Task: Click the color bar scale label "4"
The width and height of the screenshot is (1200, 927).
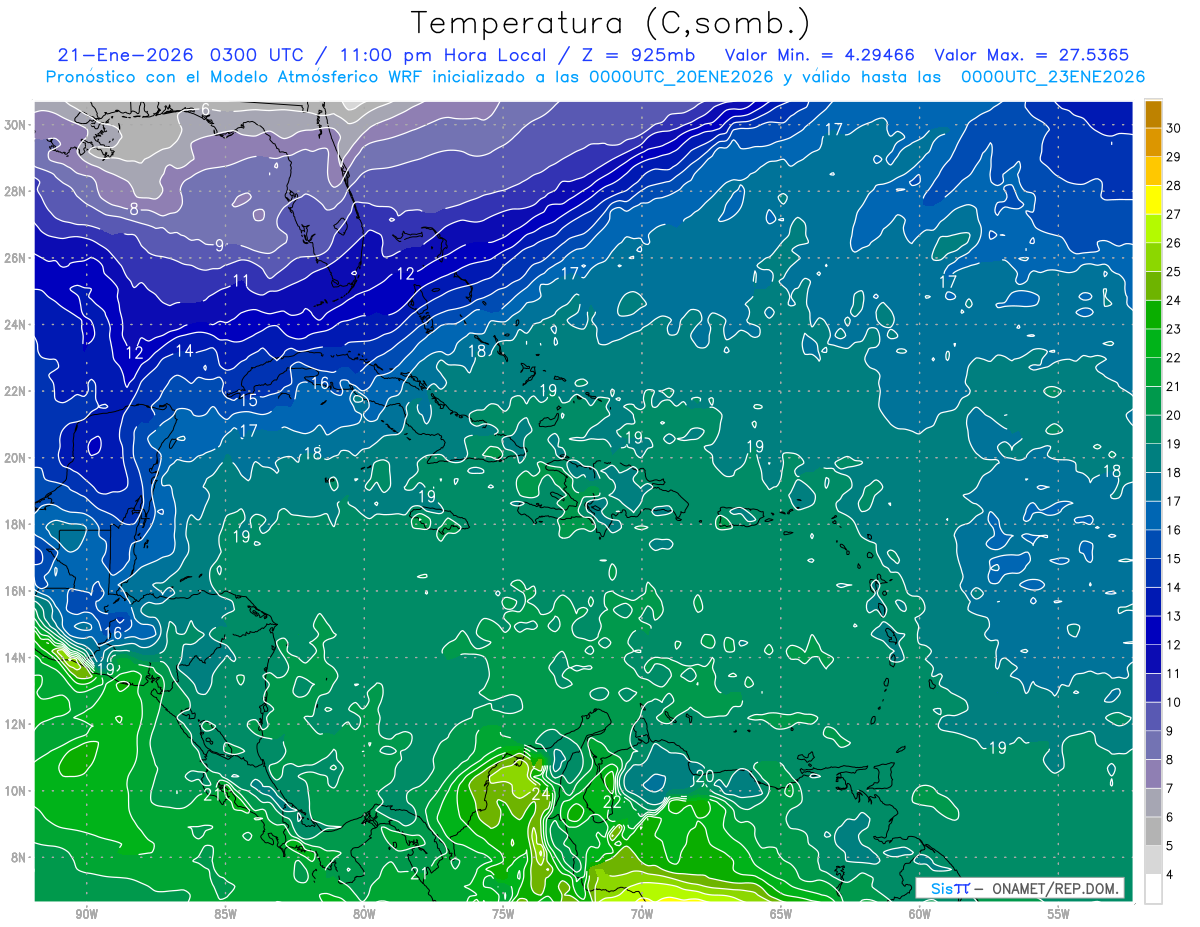Action: click(1170, 875)
